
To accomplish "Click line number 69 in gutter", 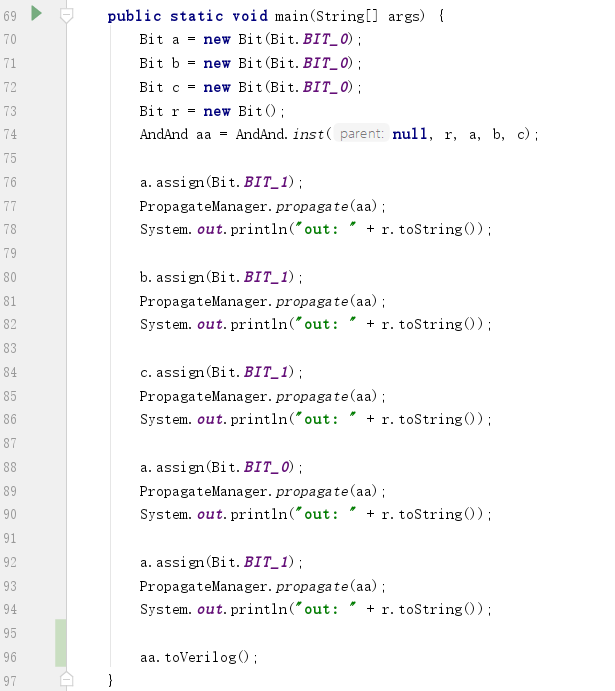I will pyautogui.click(x=10, y=16).
